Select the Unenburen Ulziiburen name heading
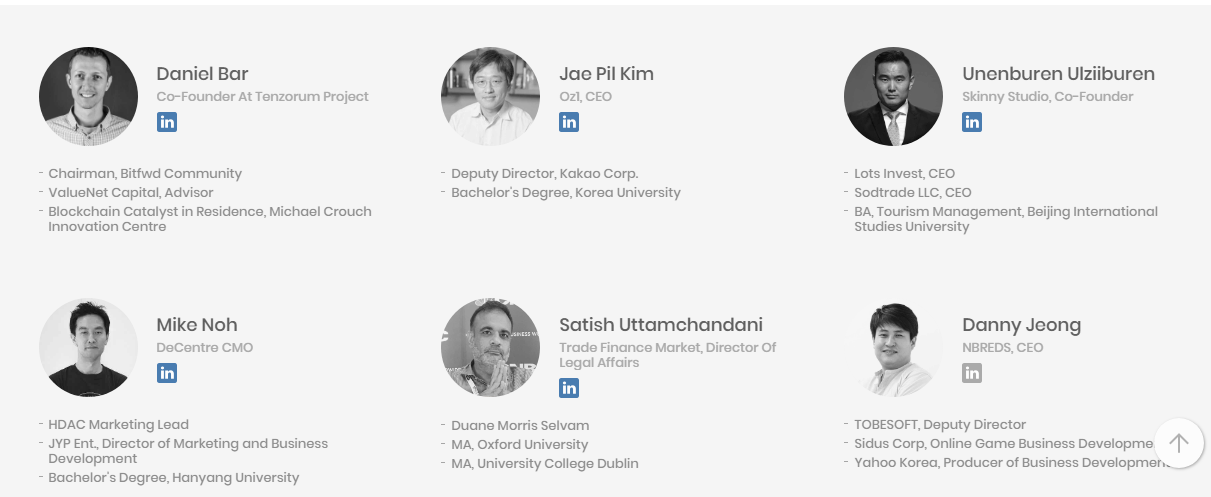The image size is (1211, 497). tap(1058, 74)
